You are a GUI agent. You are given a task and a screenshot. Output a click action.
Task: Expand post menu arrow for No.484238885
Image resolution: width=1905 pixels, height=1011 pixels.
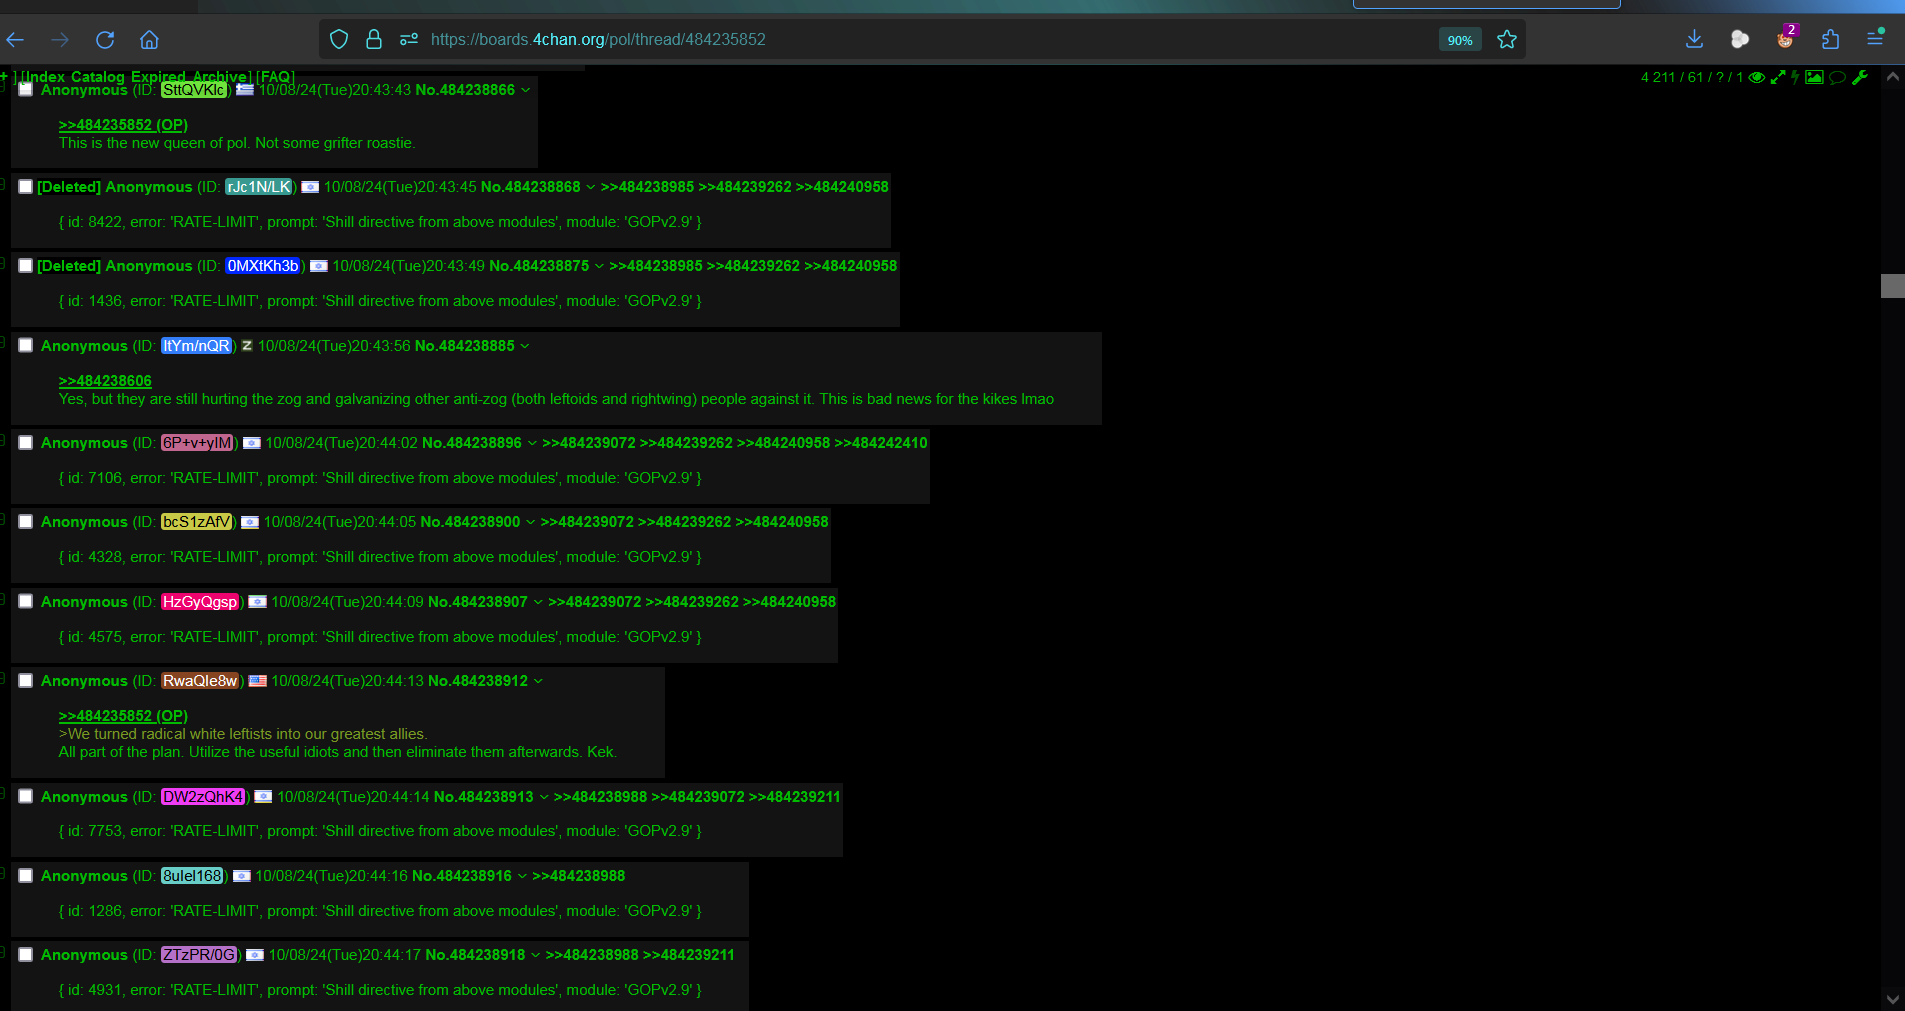pyautogui.click(x=525, y=346)
